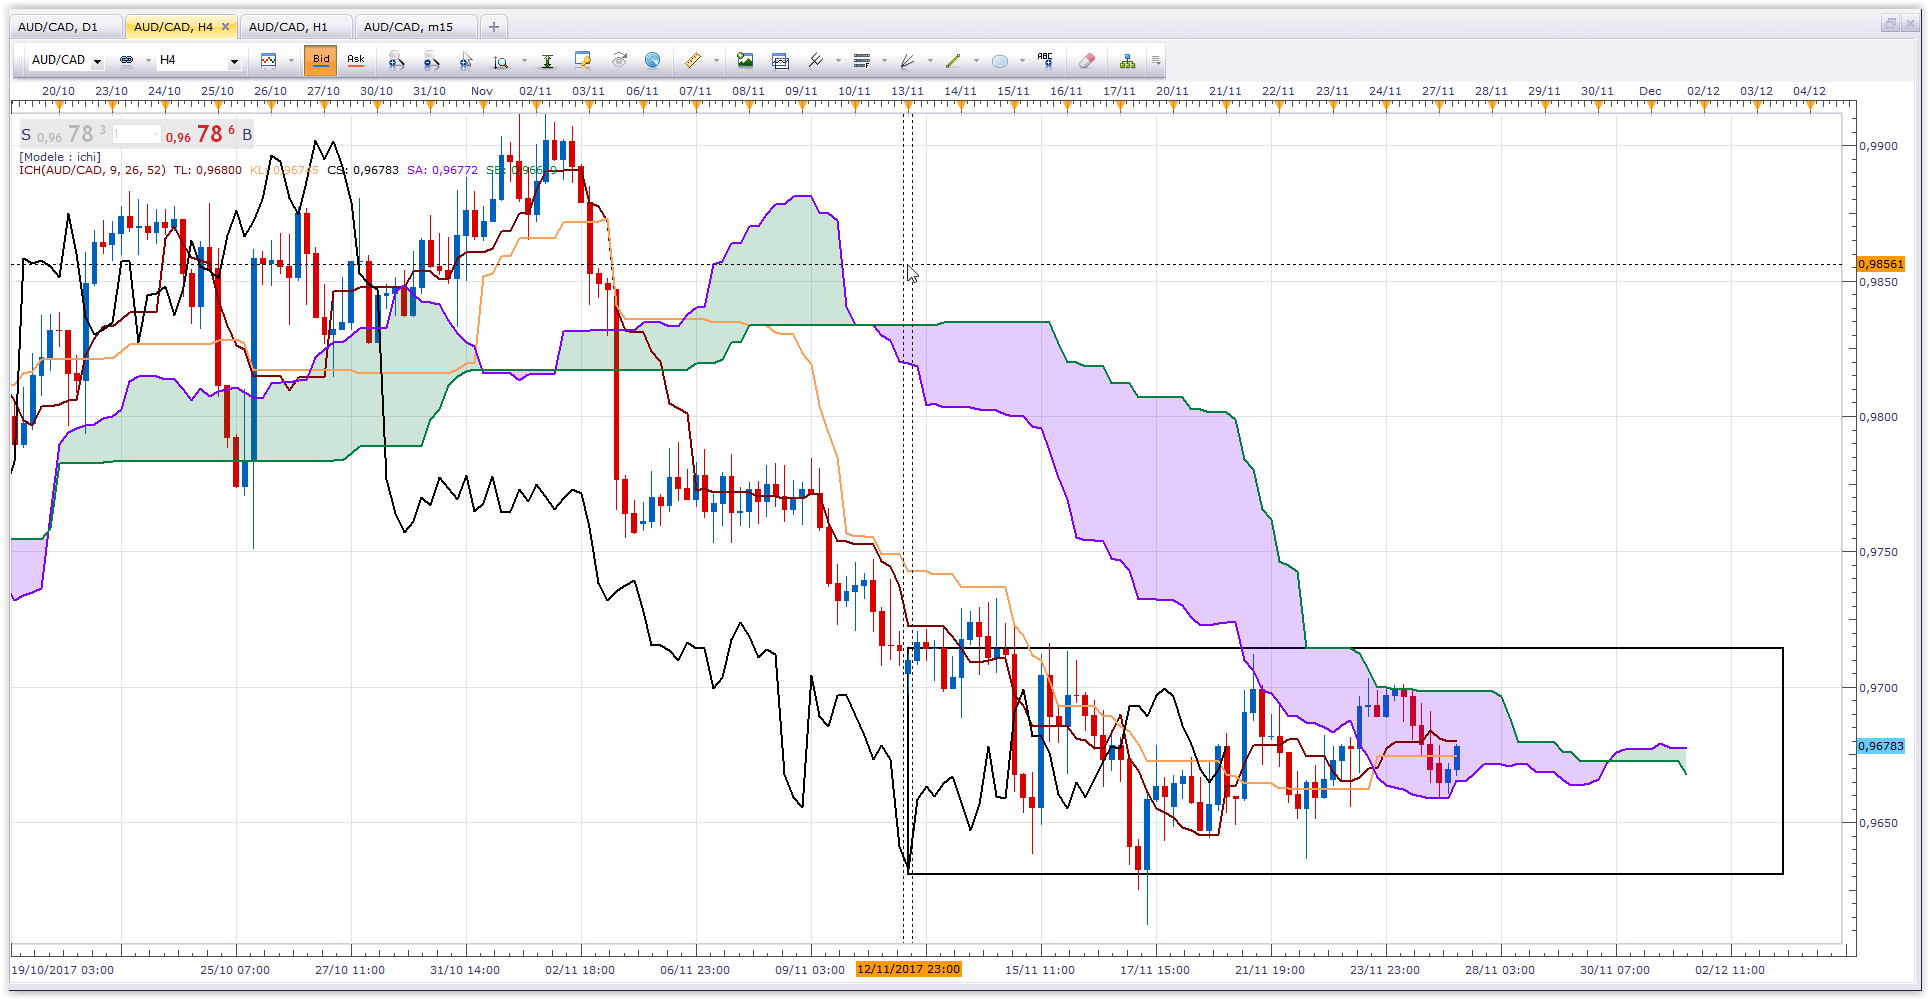Expand the ellipse shape dropdown arrow
This screenshot has width=1930, height=999.
tap(1022, 60)
